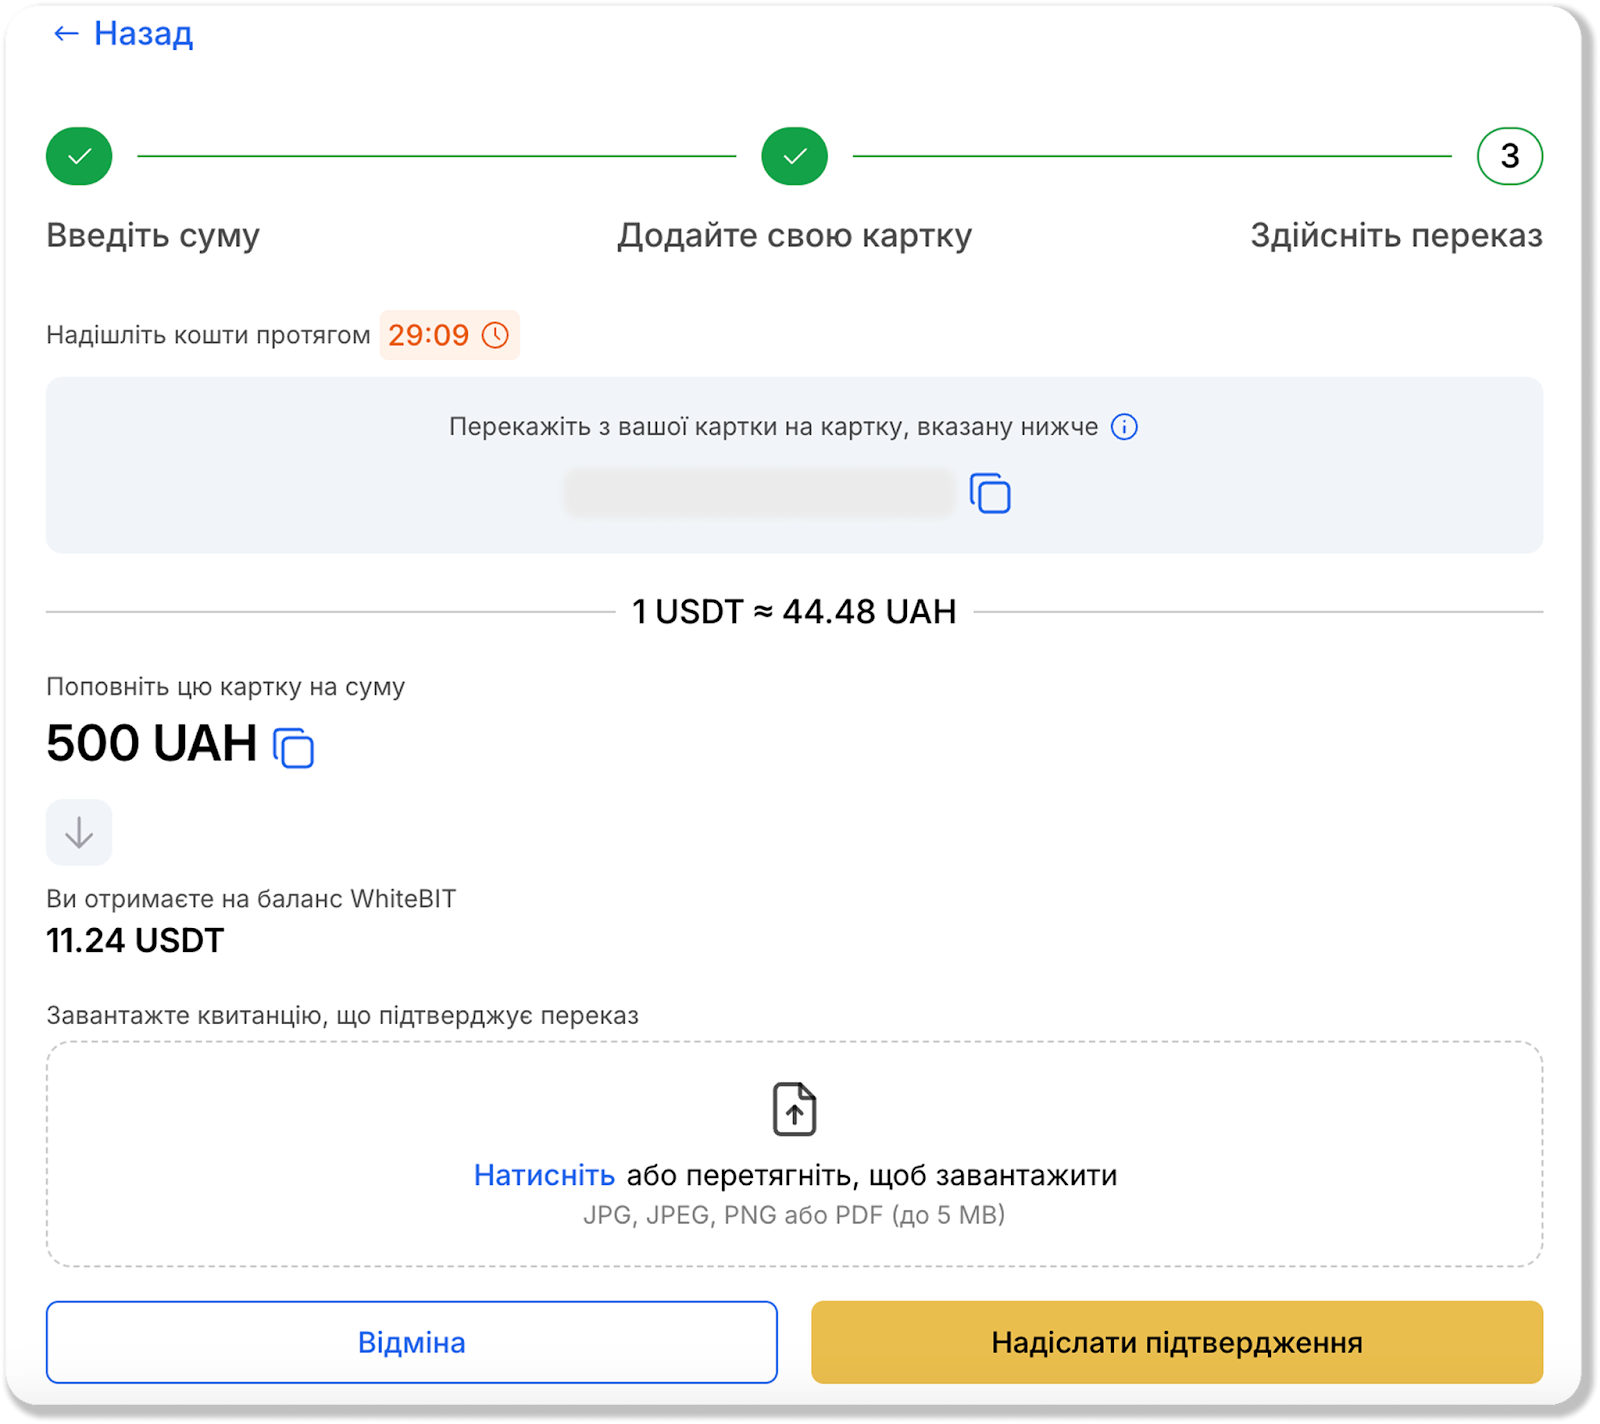Go back via the Назад link

pos(143,34)
